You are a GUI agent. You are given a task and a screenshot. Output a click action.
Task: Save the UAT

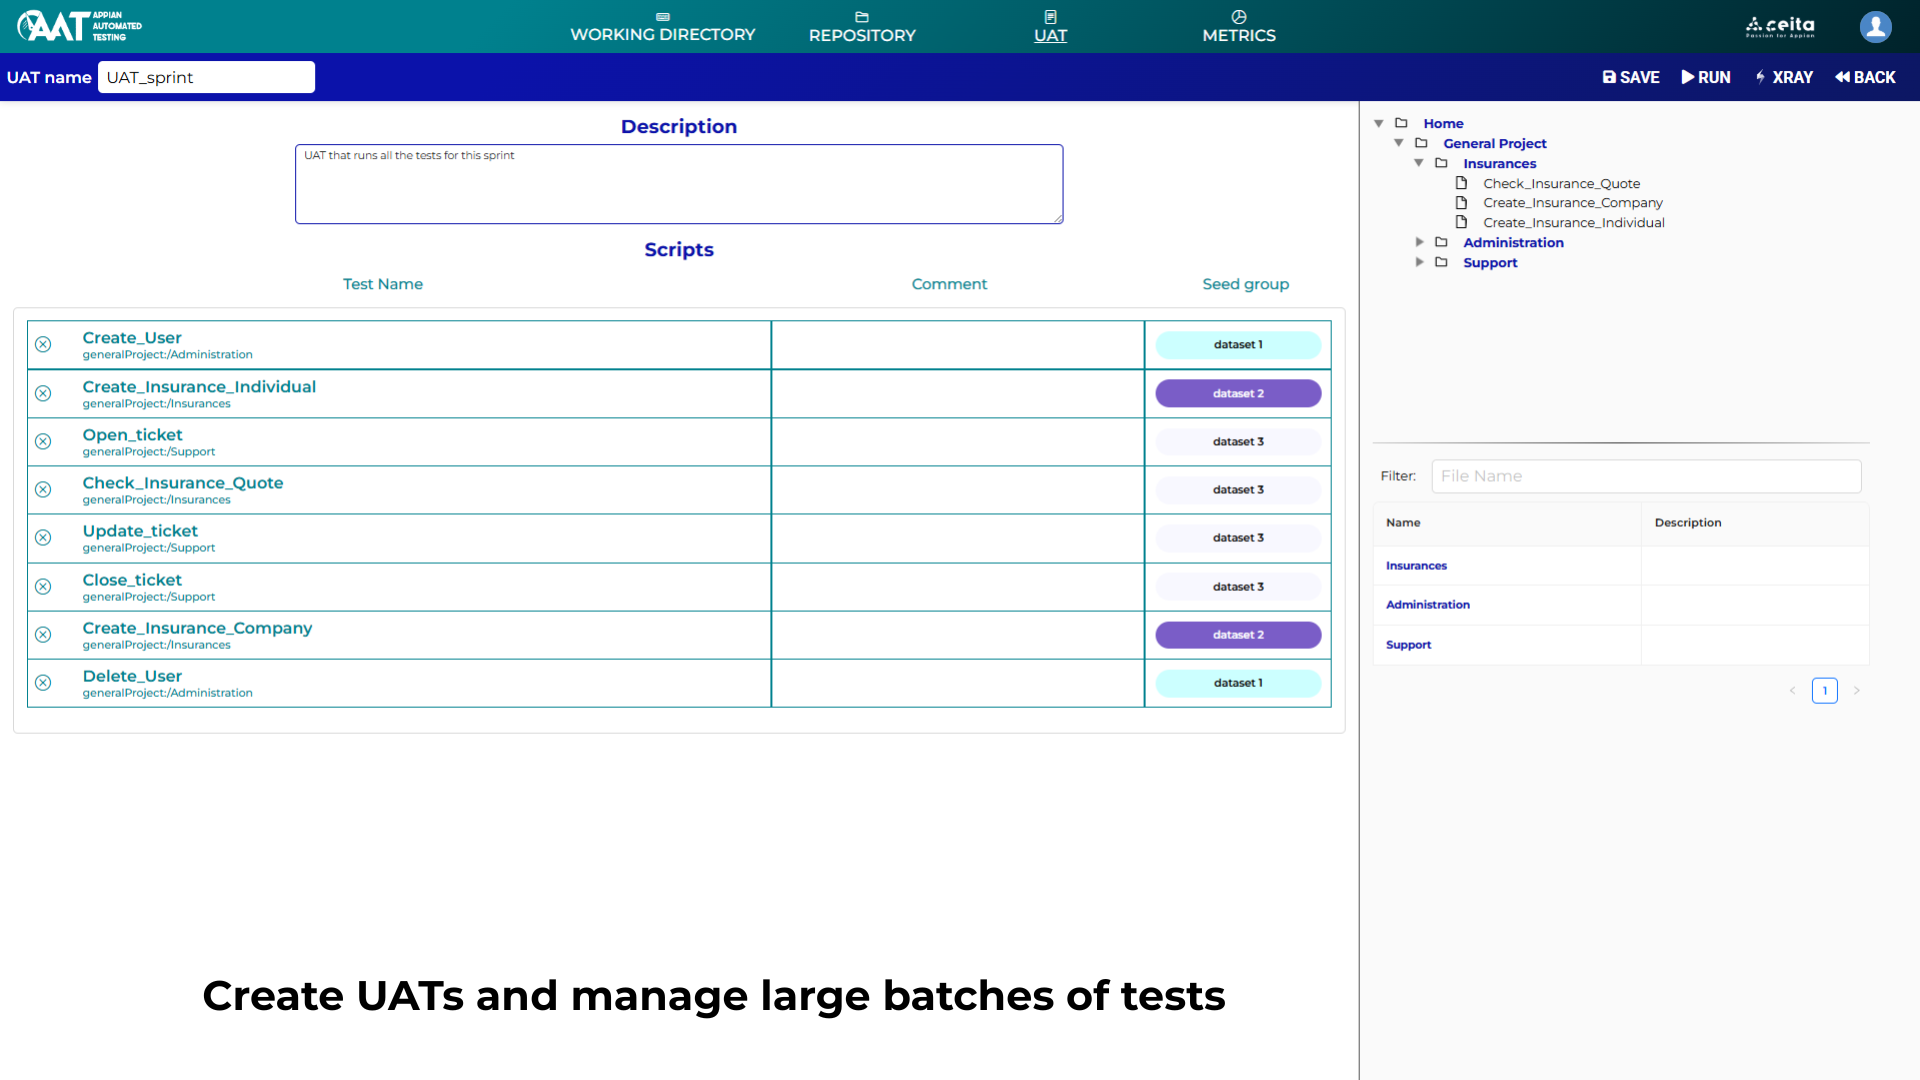(1631, 77)
